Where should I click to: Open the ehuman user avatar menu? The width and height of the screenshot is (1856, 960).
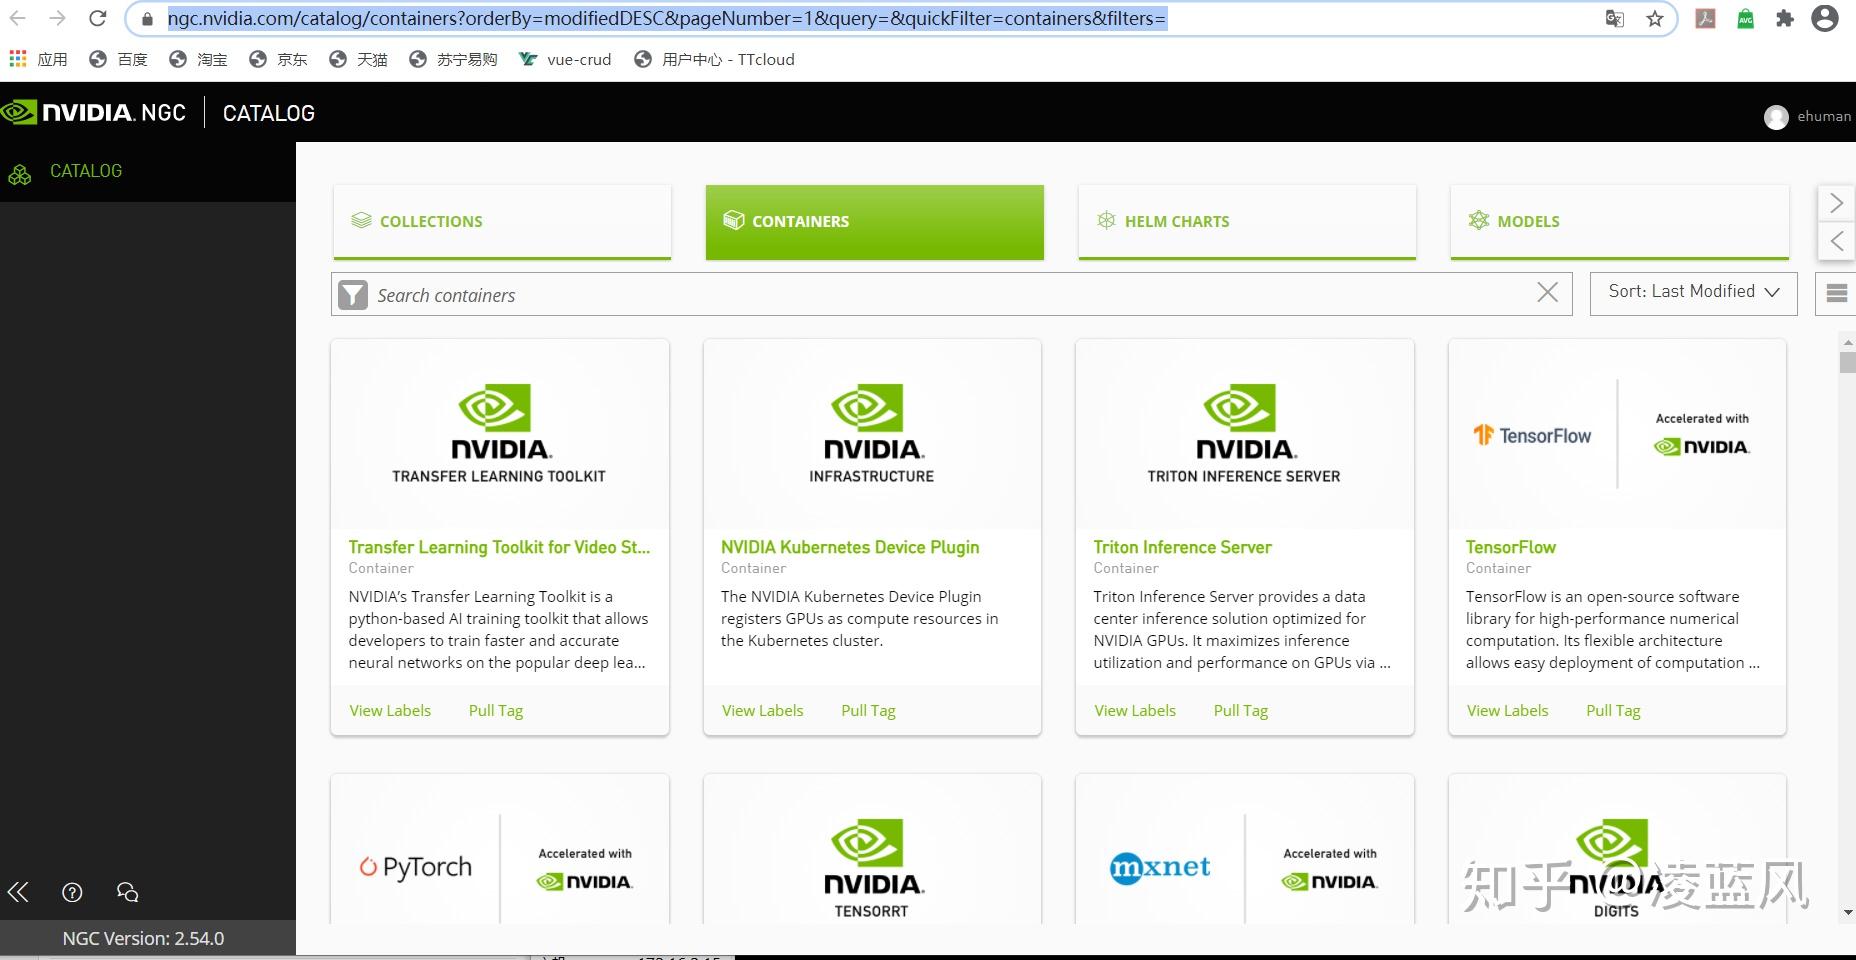click(1778, 117)
